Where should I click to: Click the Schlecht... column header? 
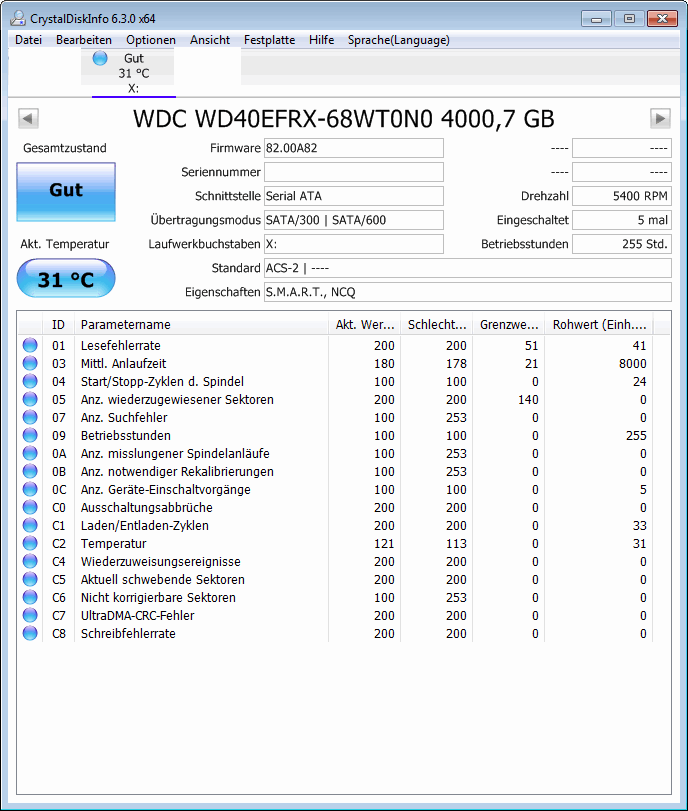coord(437,324)
